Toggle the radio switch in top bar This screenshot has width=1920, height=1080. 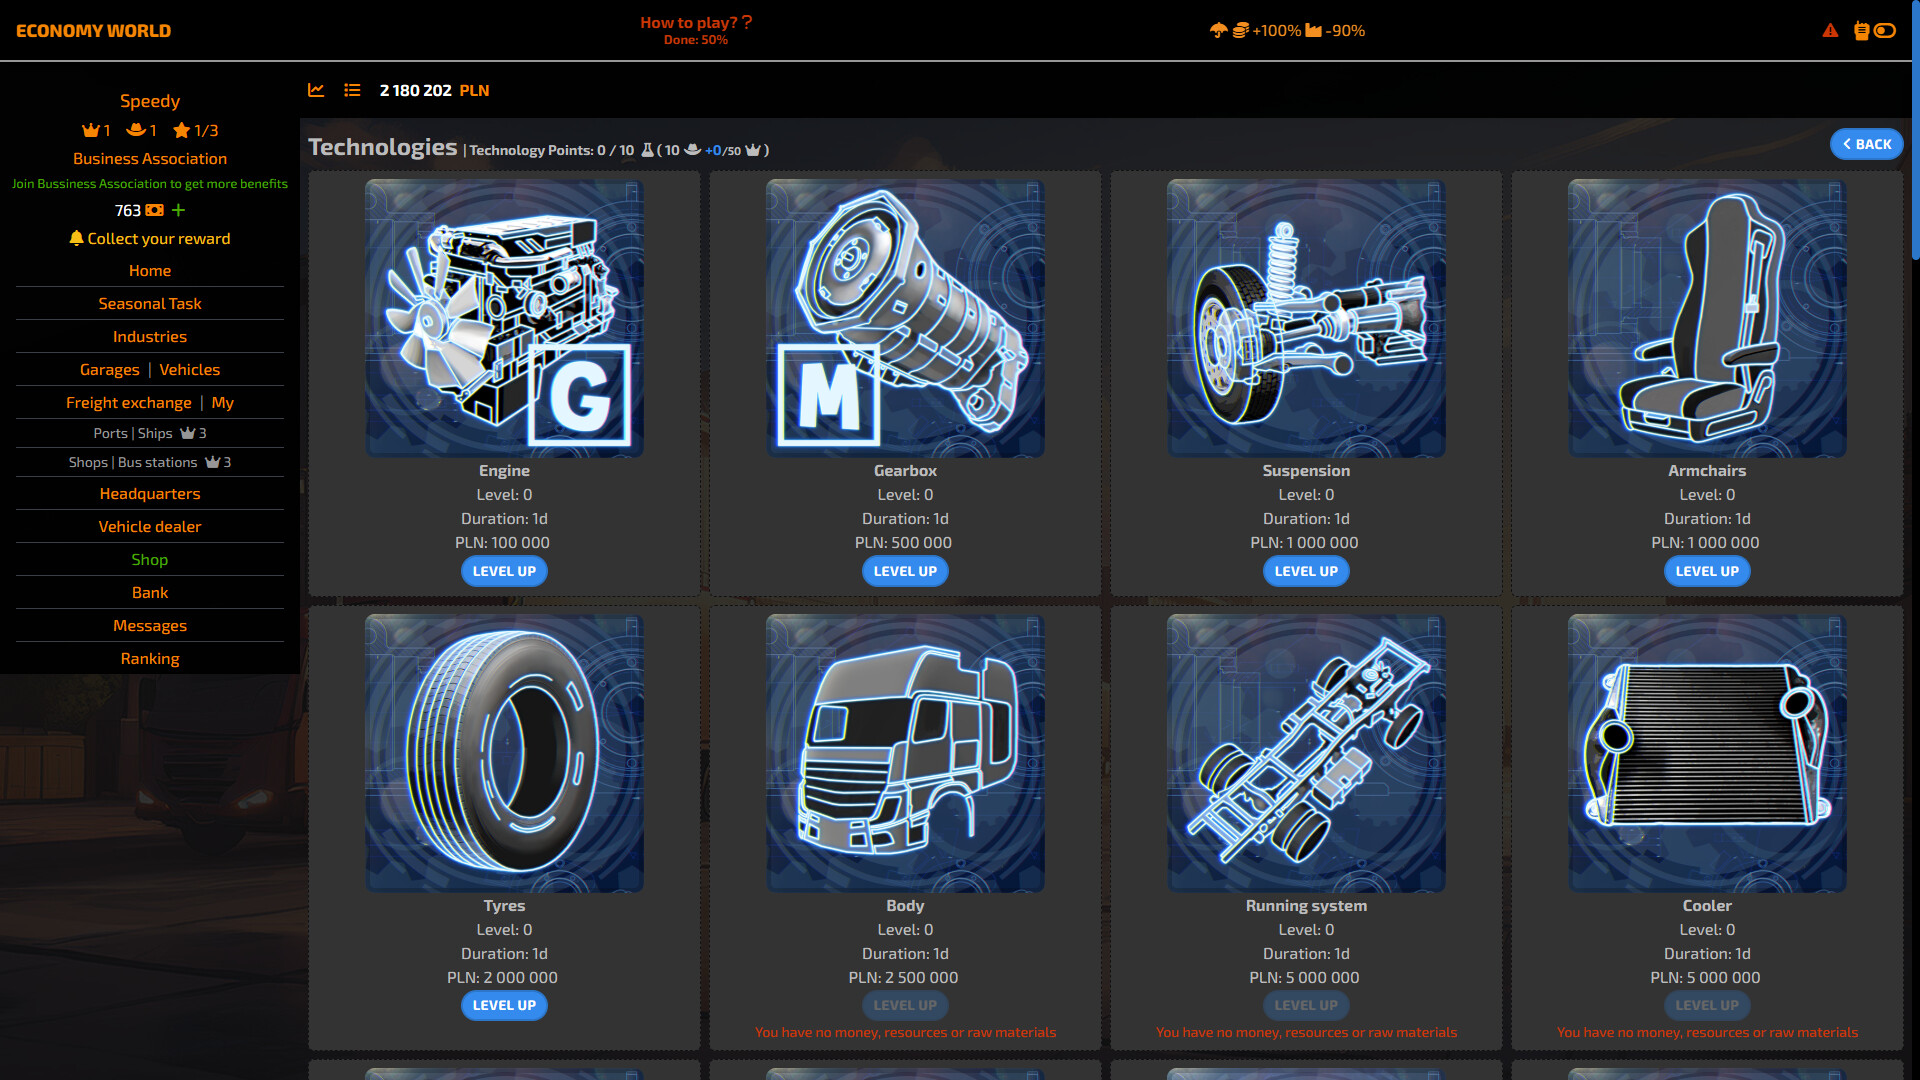[x=1885, y=31]
